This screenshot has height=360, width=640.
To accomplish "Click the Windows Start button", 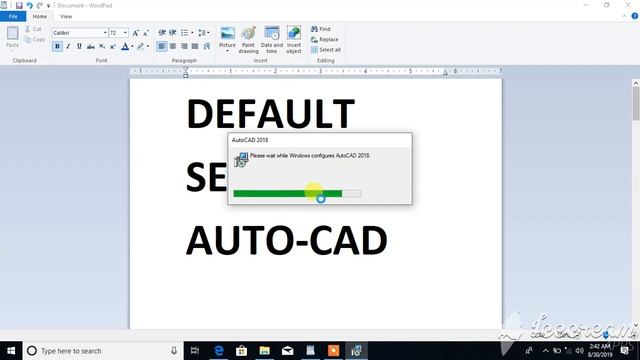I will (x=11, y=351).
